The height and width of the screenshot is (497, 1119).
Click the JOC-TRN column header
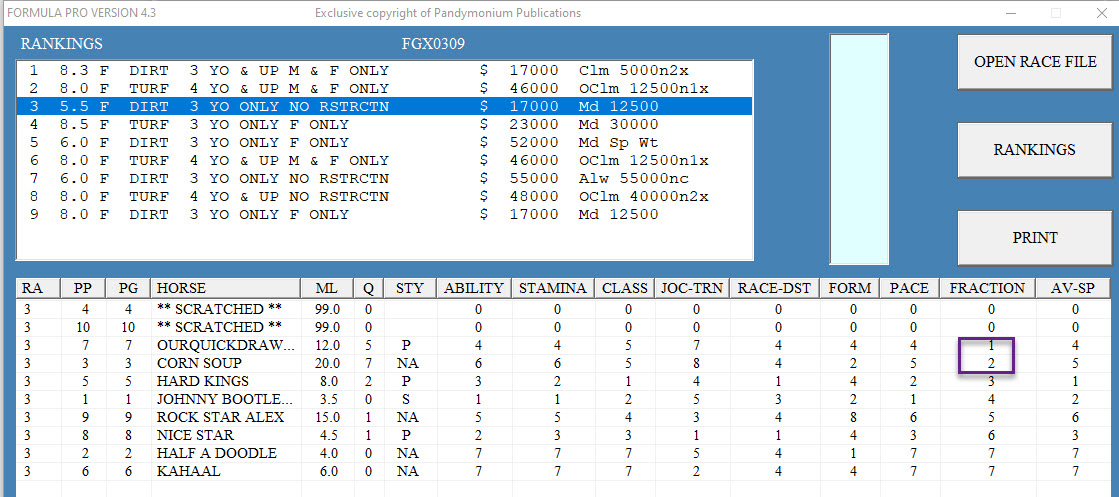[x=692, y=288]
